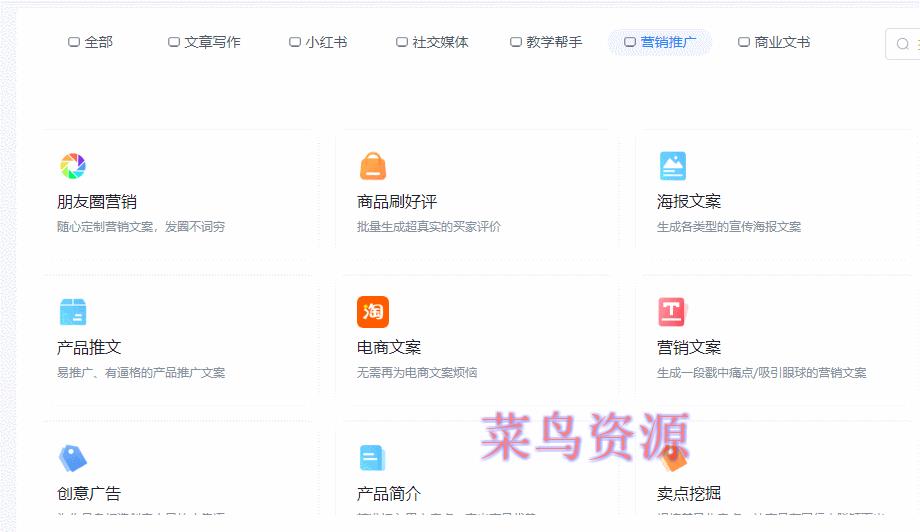The width and height of the screenshot is (920, 532).
Task: Open the 海报文案 card title
Action: (689, 202)
